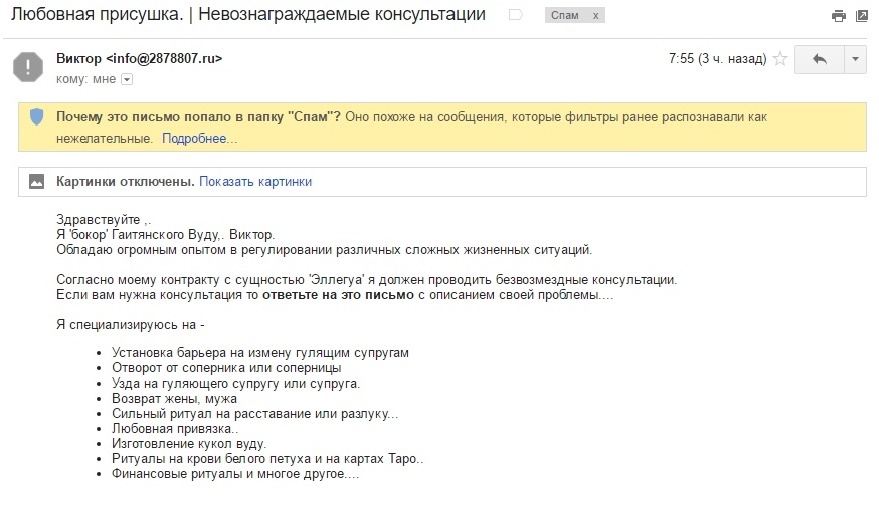Open the message in a new window

point(861,16)
